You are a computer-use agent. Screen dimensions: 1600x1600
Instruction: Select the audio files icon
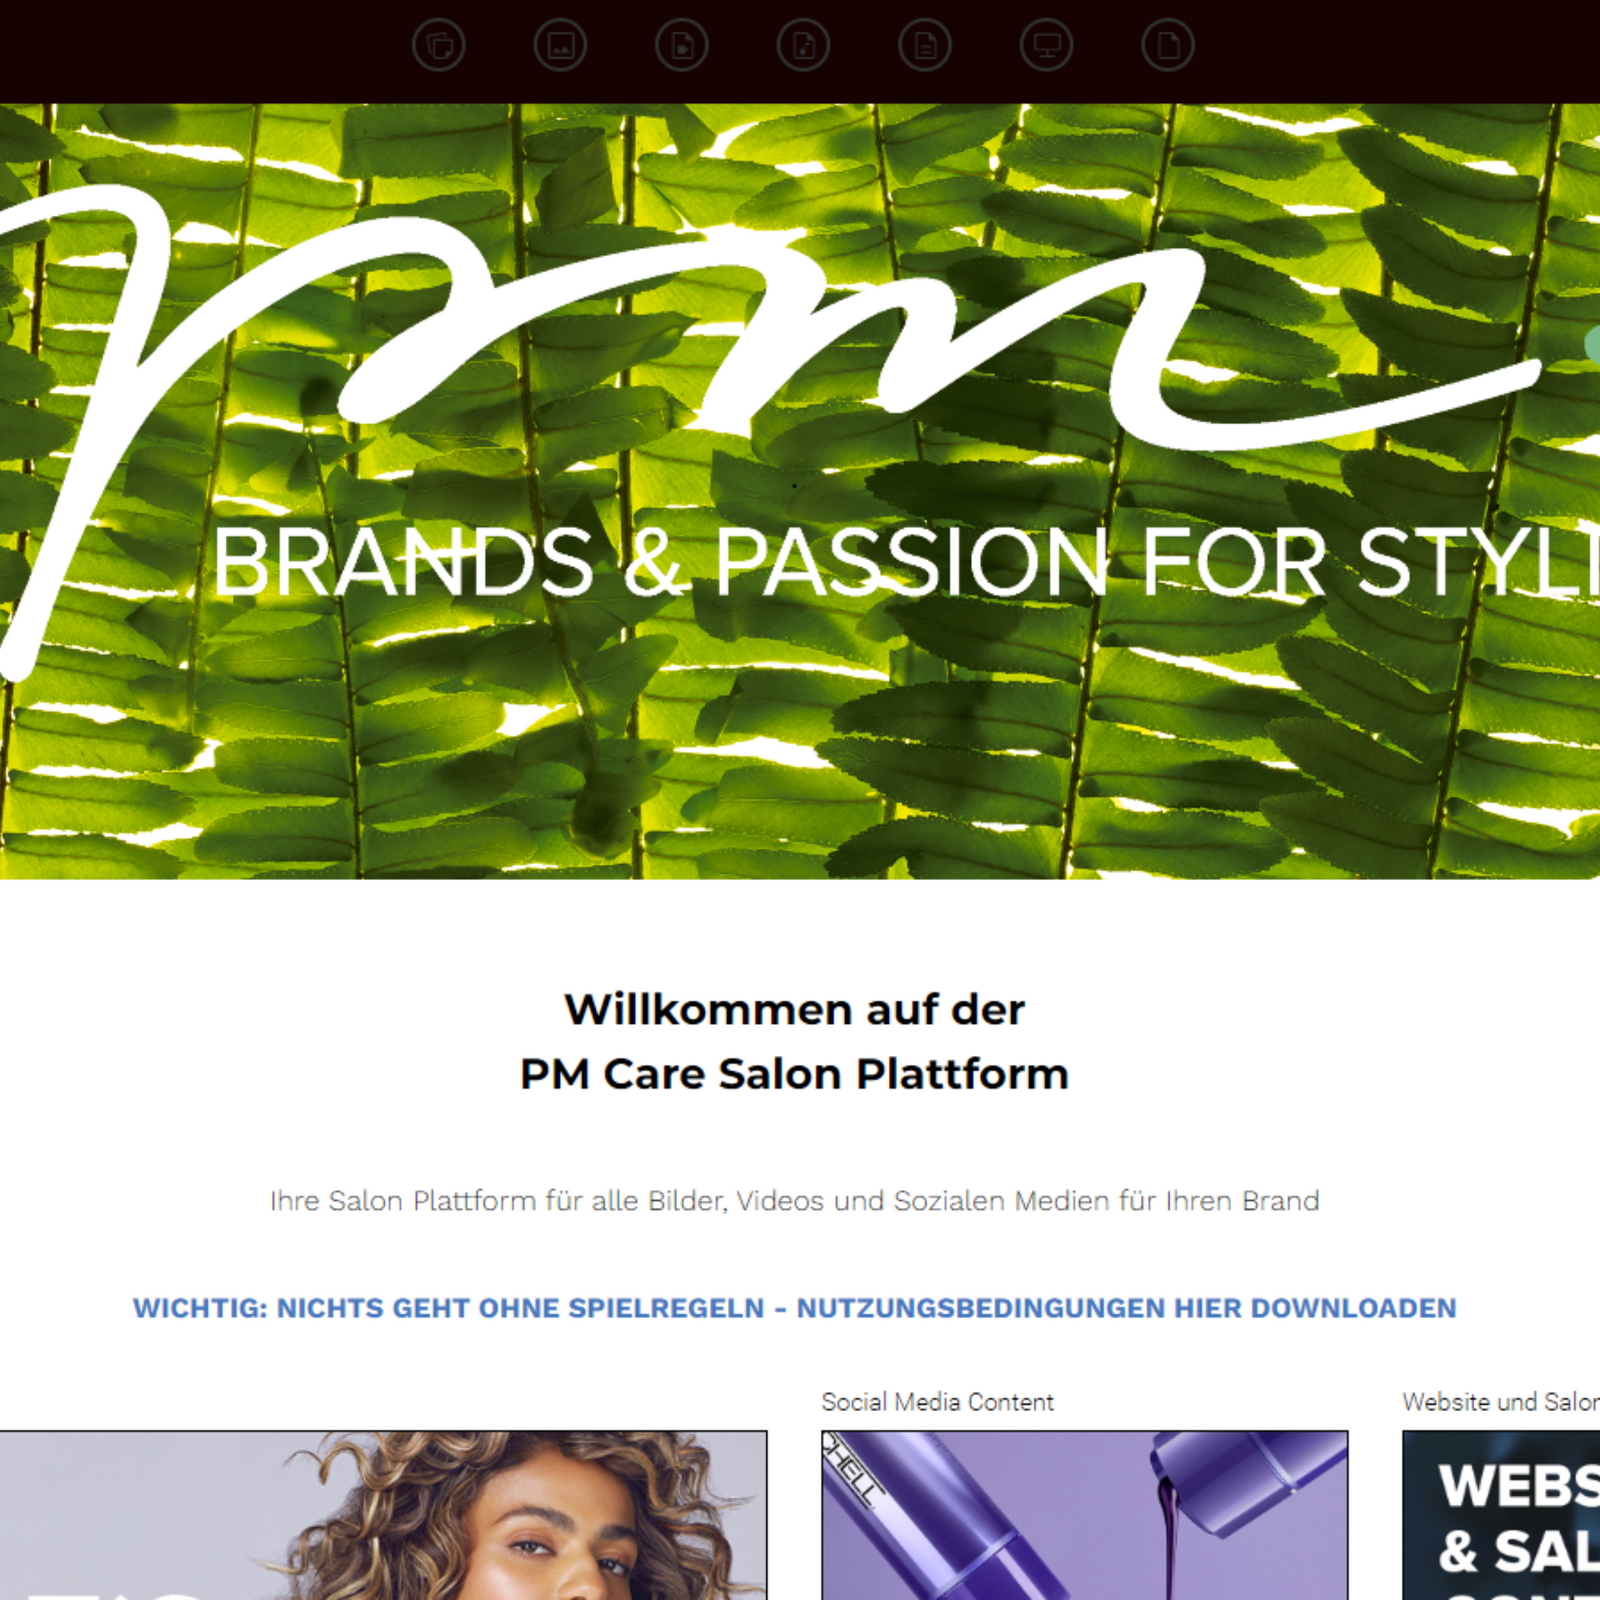click(804, 45)
